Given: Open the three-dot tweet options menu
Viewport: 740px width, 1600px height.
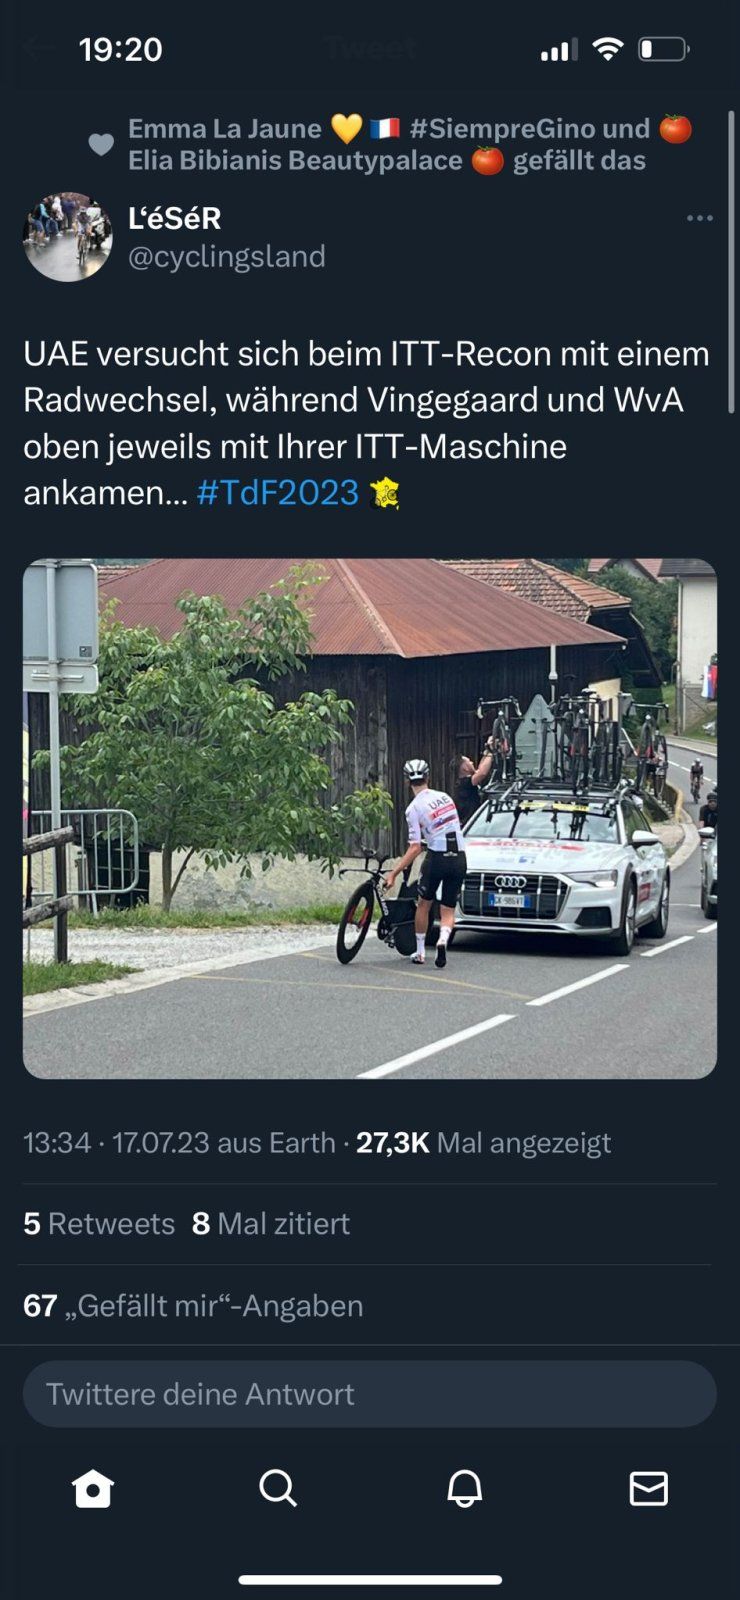Looking at the screenshot, I should point(700,218).
